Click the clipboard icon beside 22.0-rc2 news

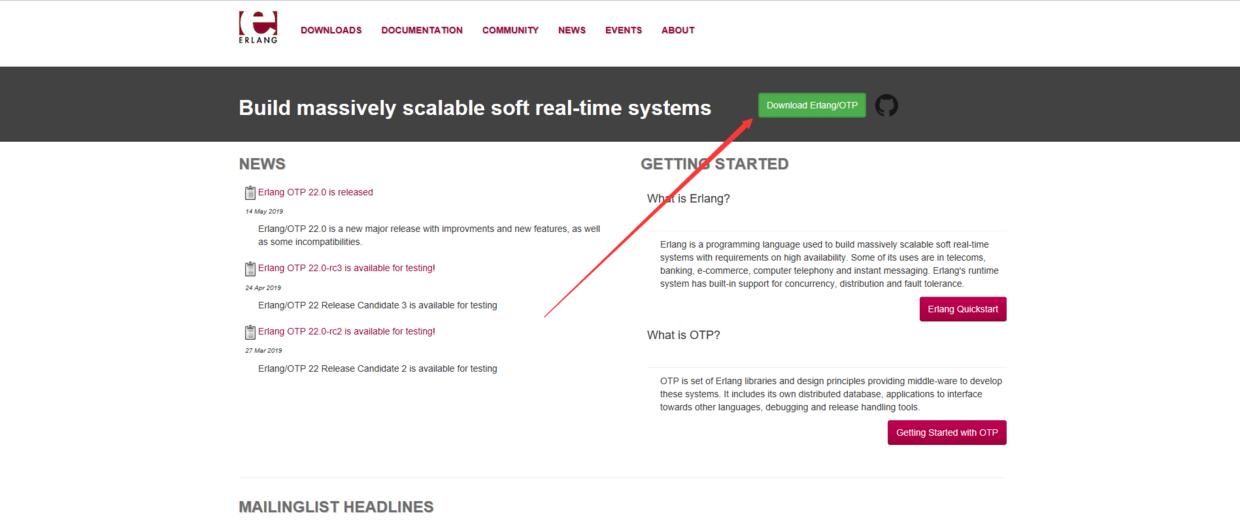coord(250,332)
